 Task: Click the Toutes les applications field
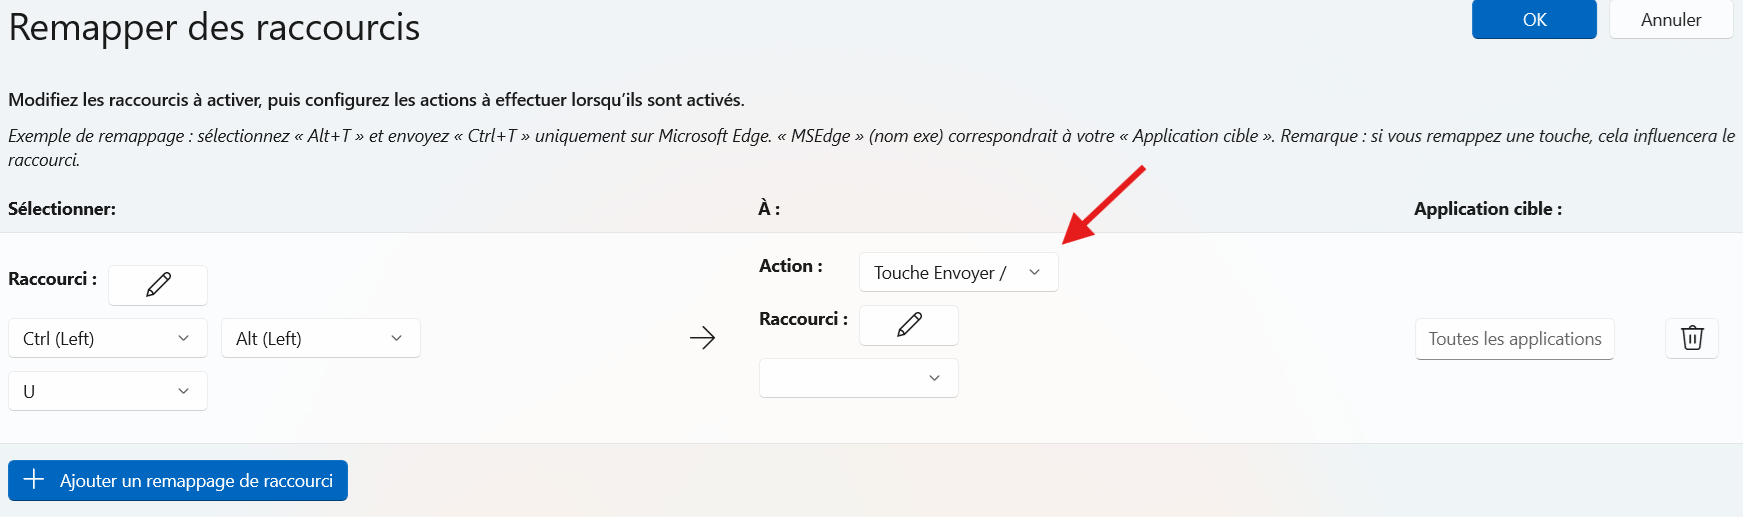tap(1514, 339)
